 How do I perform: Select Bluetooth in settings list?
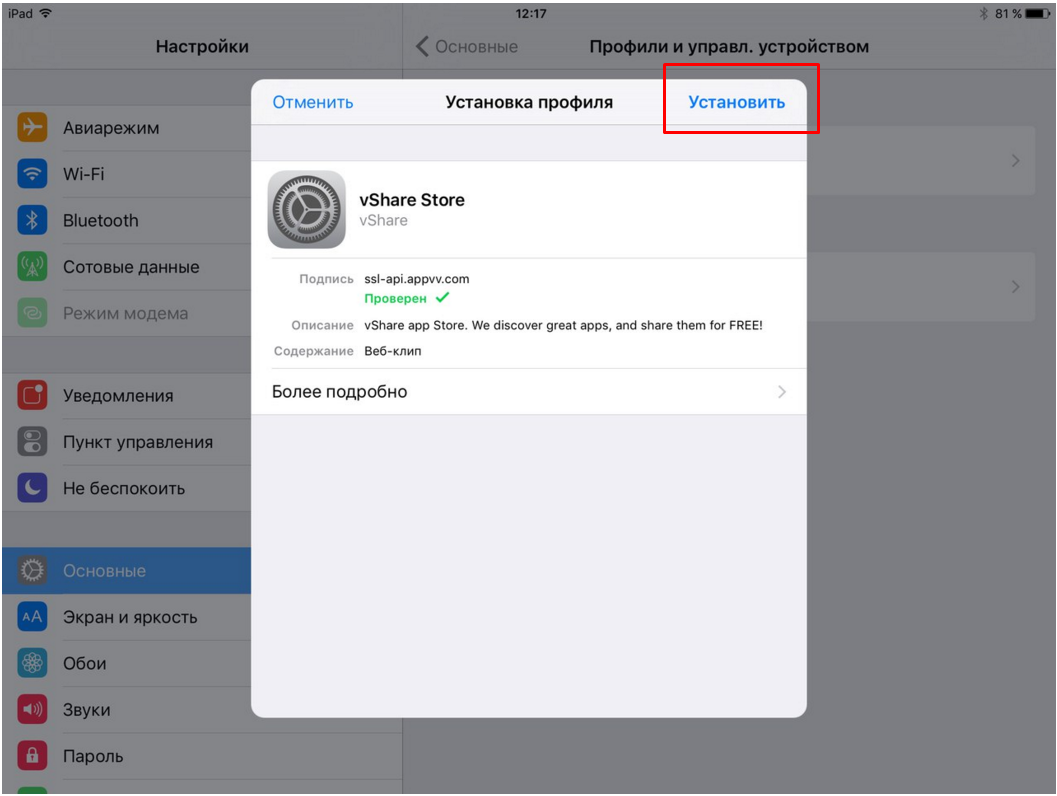click(x=127, y=220)
